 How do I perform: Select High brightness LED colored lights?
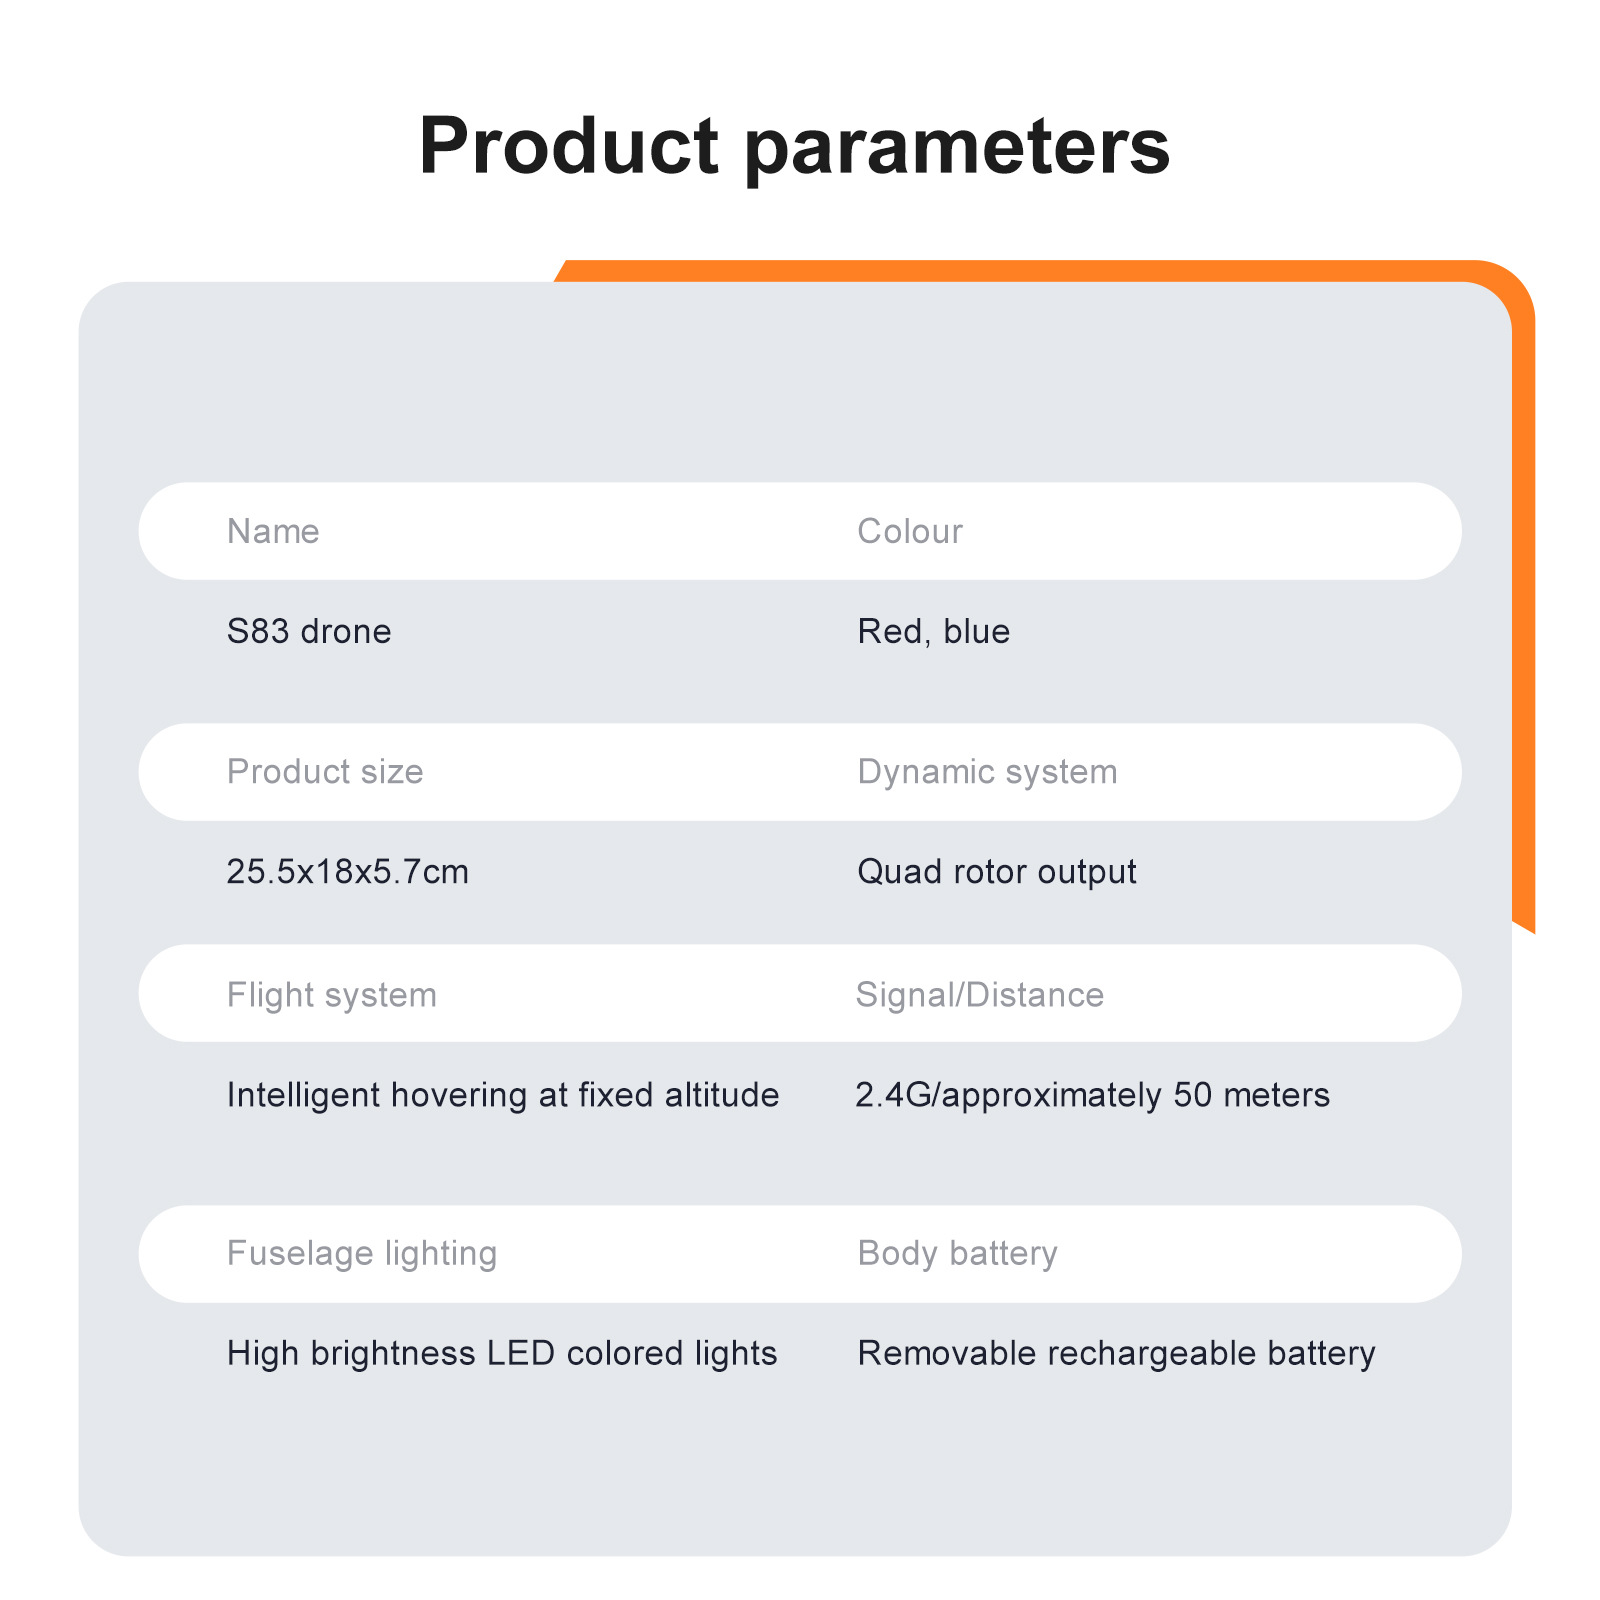(x=502, y=1353)
